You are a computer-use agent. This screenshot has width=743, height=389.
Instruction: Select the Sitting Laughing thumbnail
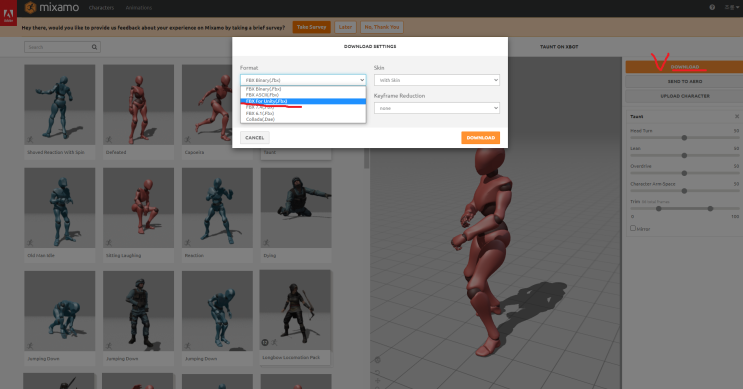(x=138, y=208)
